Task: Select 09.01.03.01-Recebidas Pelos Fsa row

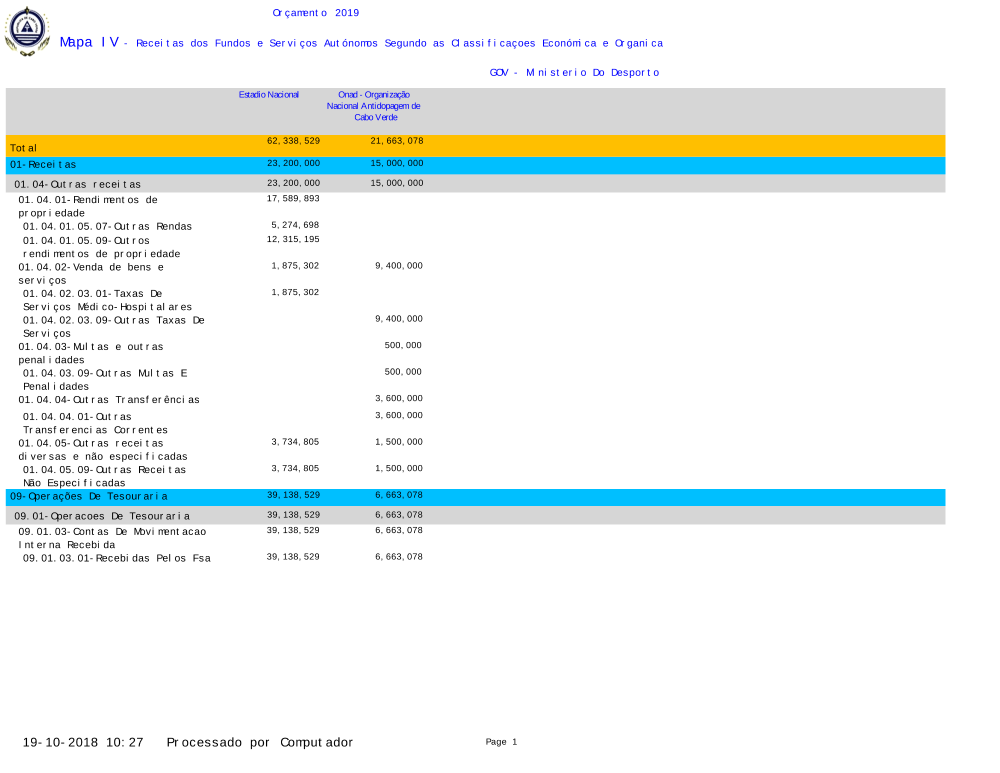Action: (x=116, y=558)
